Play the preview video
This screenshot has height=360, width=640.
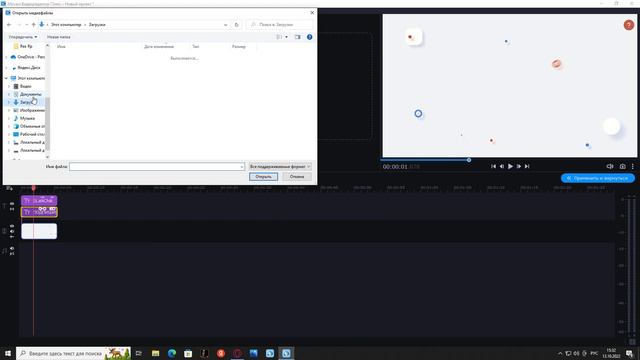pyautogui.click(x=510, y=166)
